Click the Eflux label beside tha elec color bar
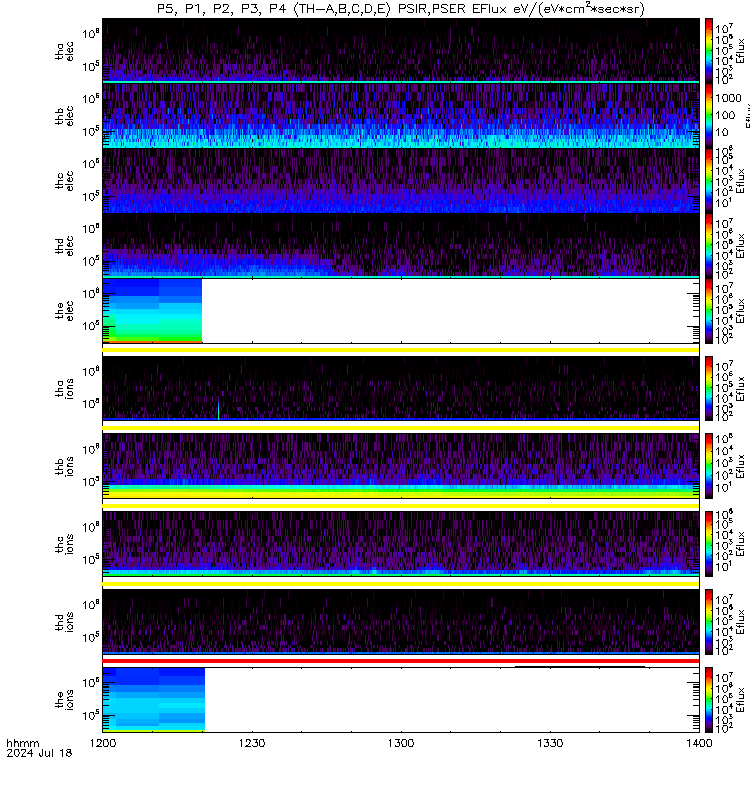750x800 pixels. click(x=740, y=51)
